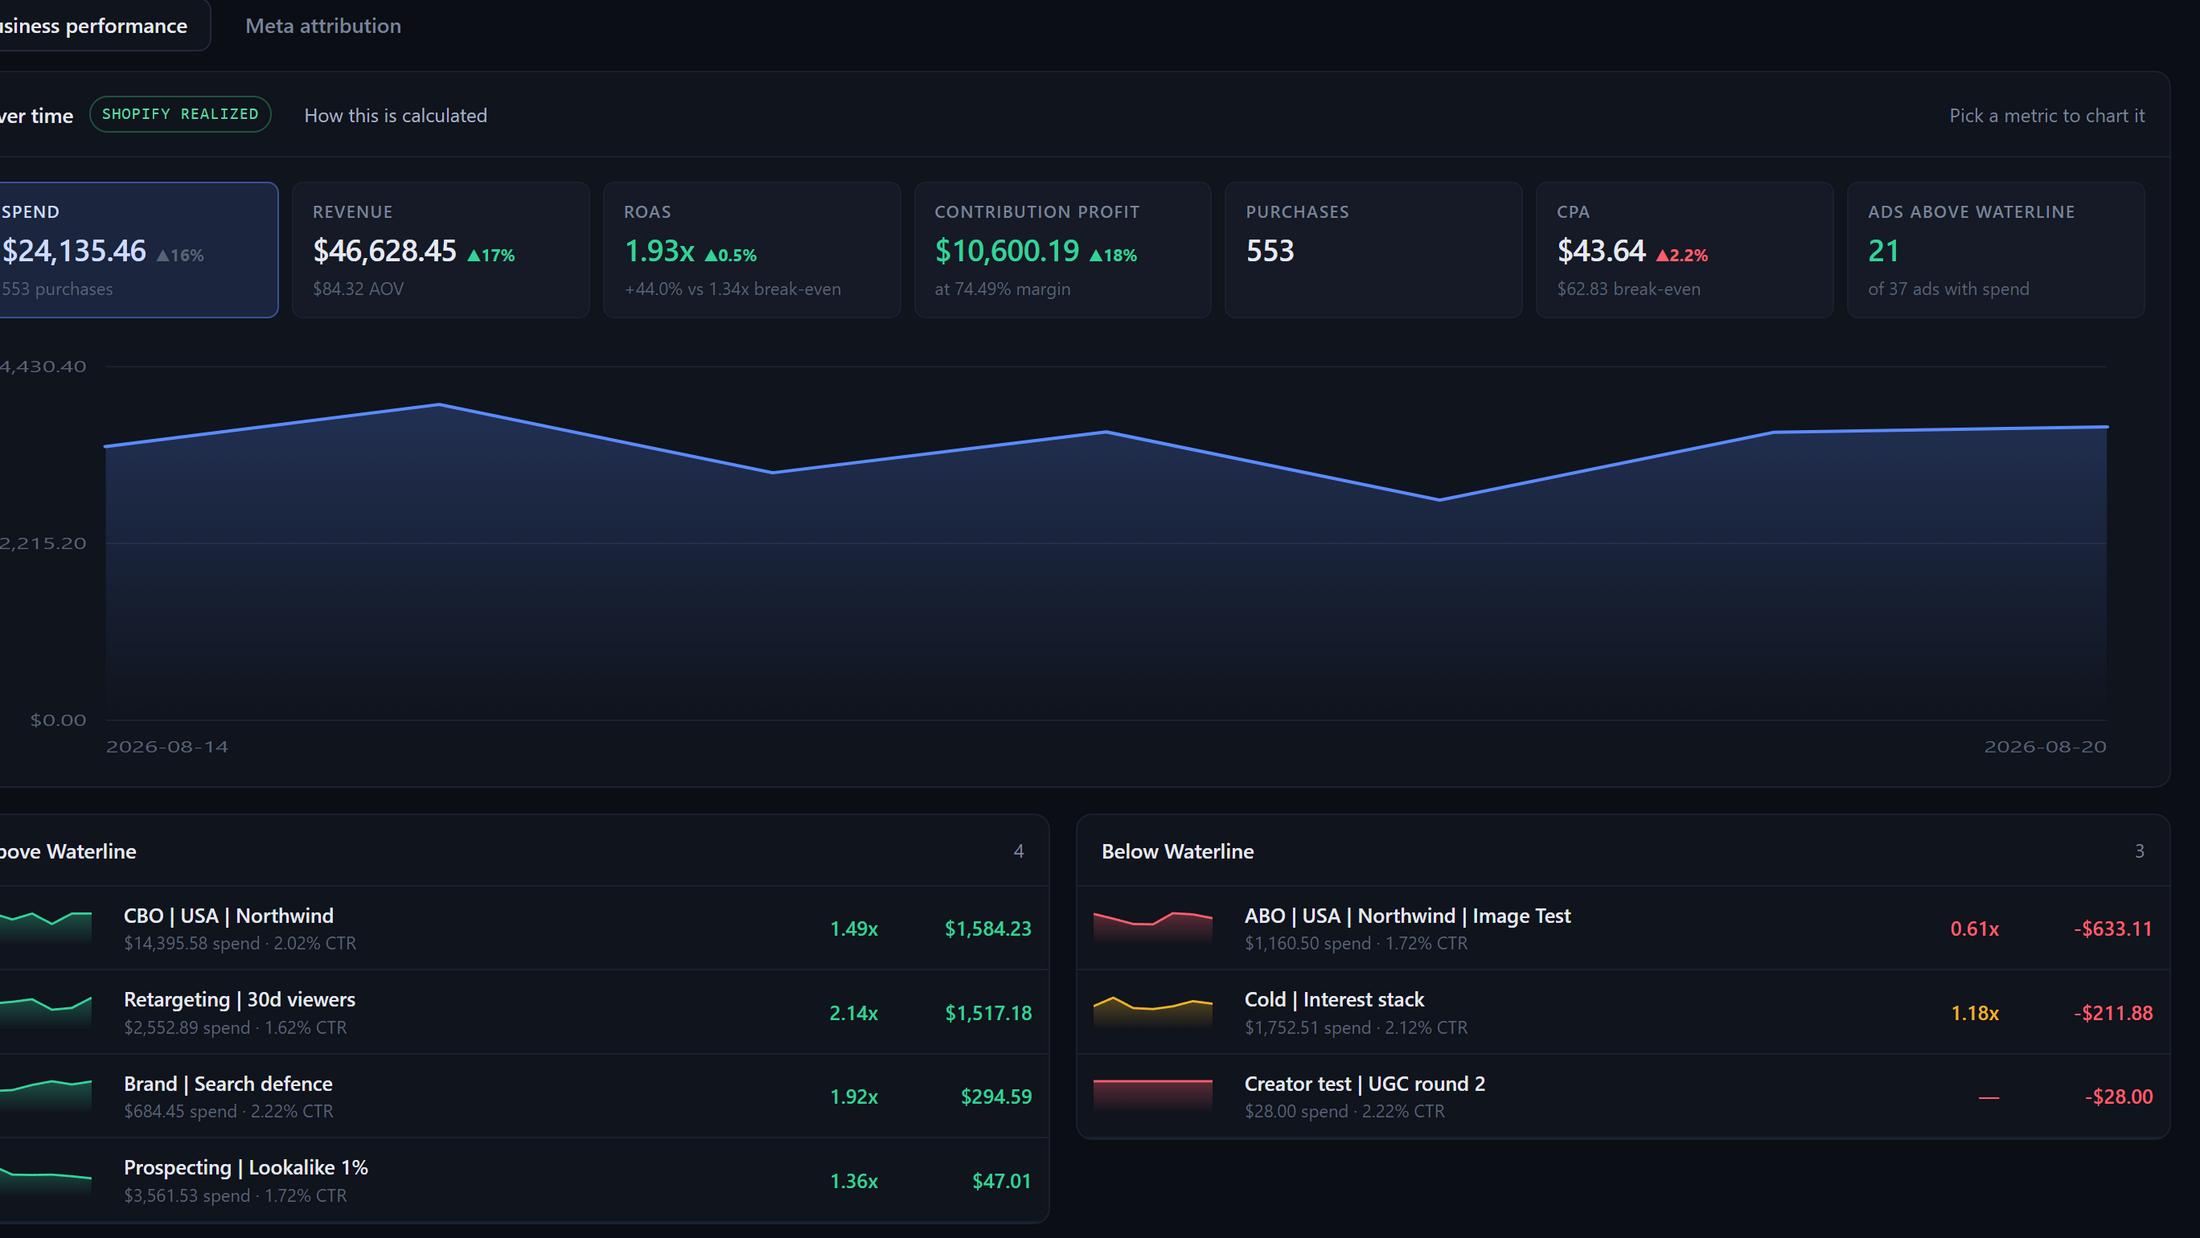
Task: Click the ABO Image Test red sparkline
Action: 1153,928
